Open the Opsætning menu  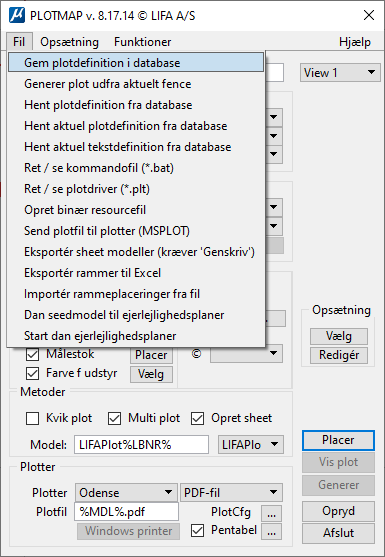69,42
